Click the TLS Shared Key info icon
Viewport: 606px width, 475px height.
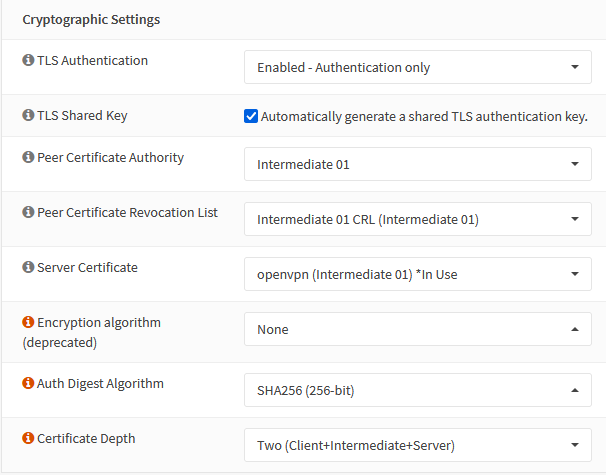point(28,115)
